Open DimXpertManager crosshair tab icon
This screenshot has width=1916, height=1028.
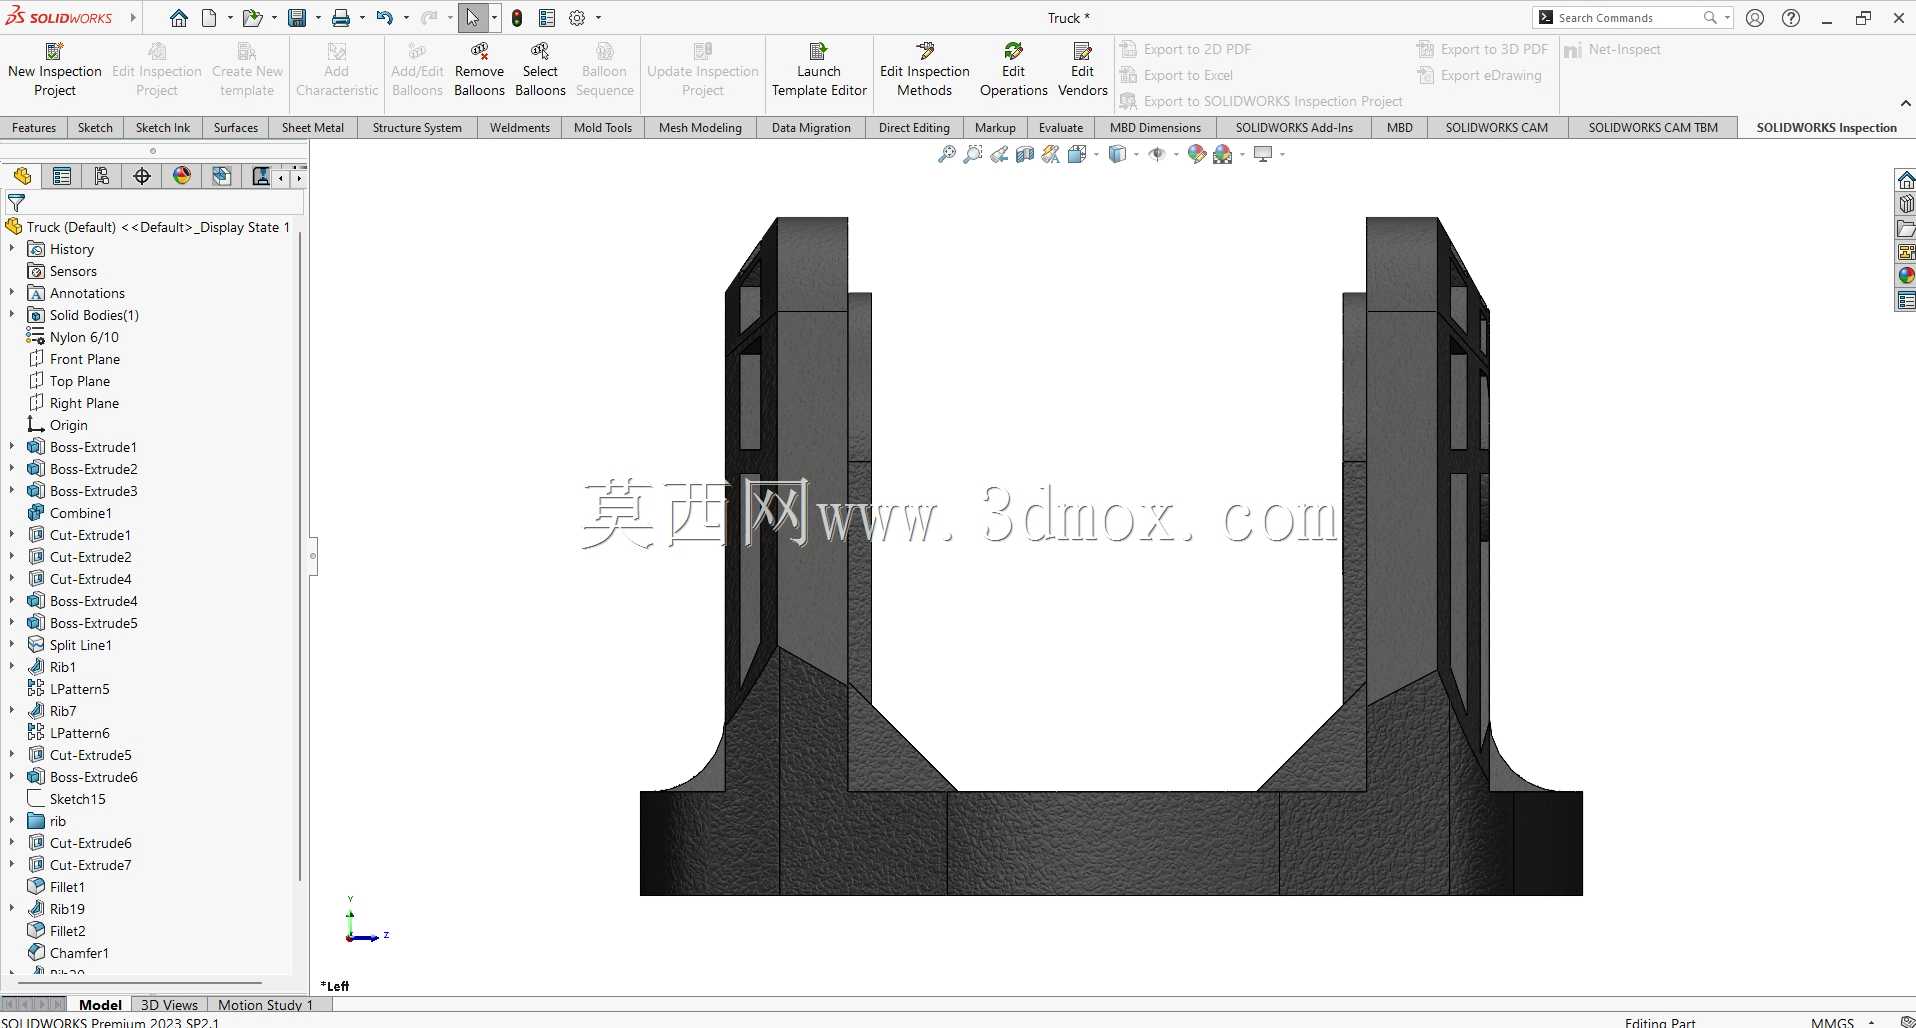click(142, 176)
